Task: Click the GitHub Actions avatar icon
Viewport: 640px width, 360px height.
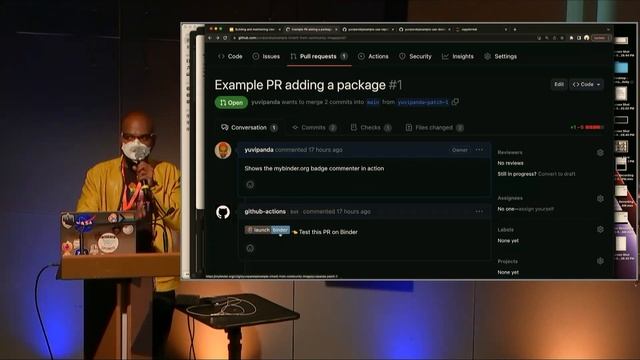Action: pos(223,212)
